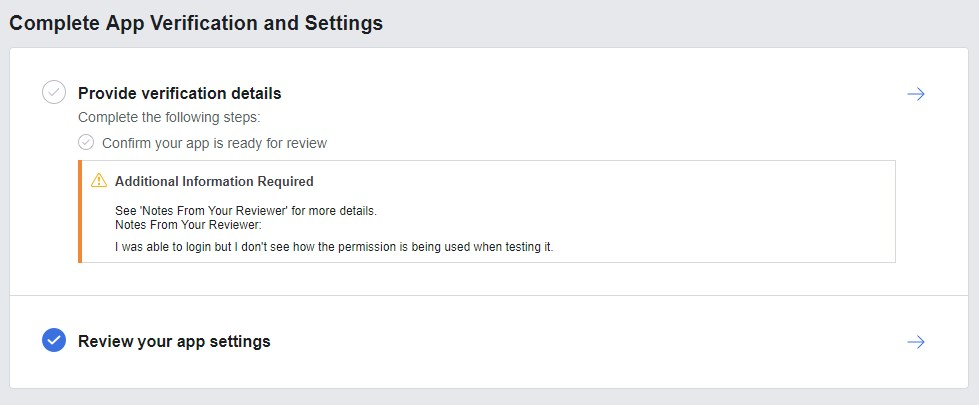Click the word 'Required' in the alert title
This screenshot has height=405, width=979.
click(285, 182)
